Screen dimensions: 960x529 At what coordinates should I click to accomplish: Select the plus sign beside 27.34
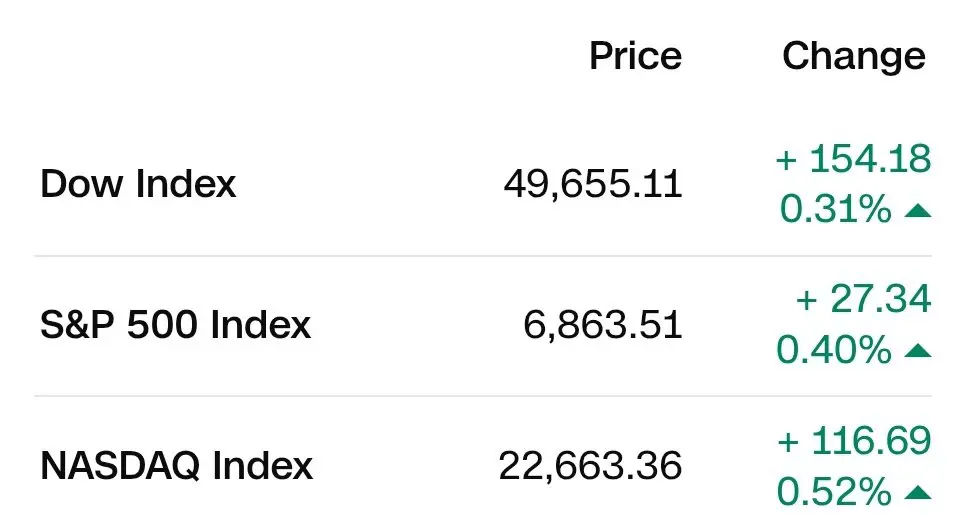[x=806, y=301]
